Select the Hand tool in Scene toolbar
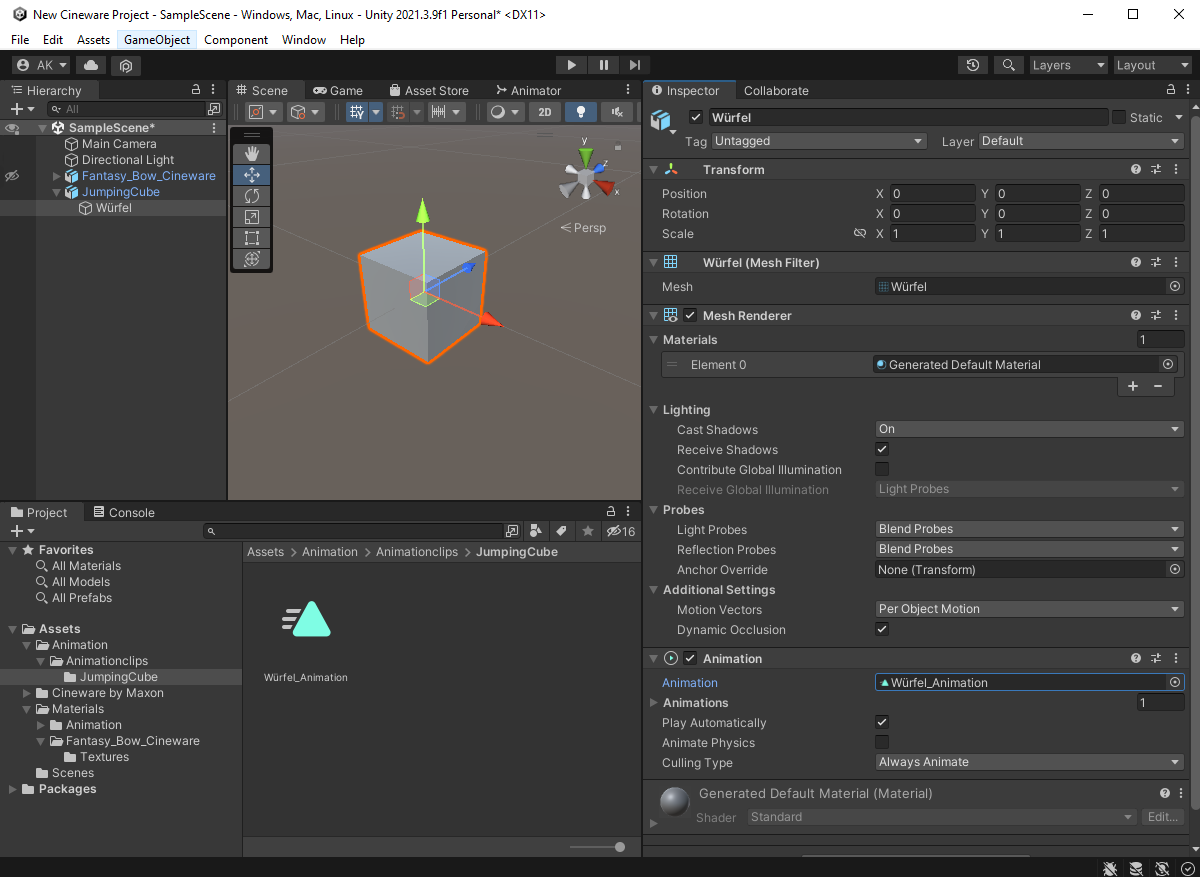 point(252,153)
